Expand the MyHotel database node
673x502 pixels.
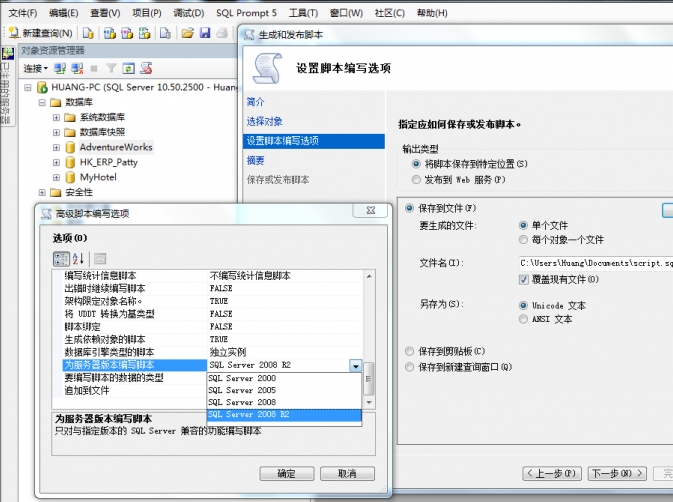pyautogui.click(x=56, y=177)
